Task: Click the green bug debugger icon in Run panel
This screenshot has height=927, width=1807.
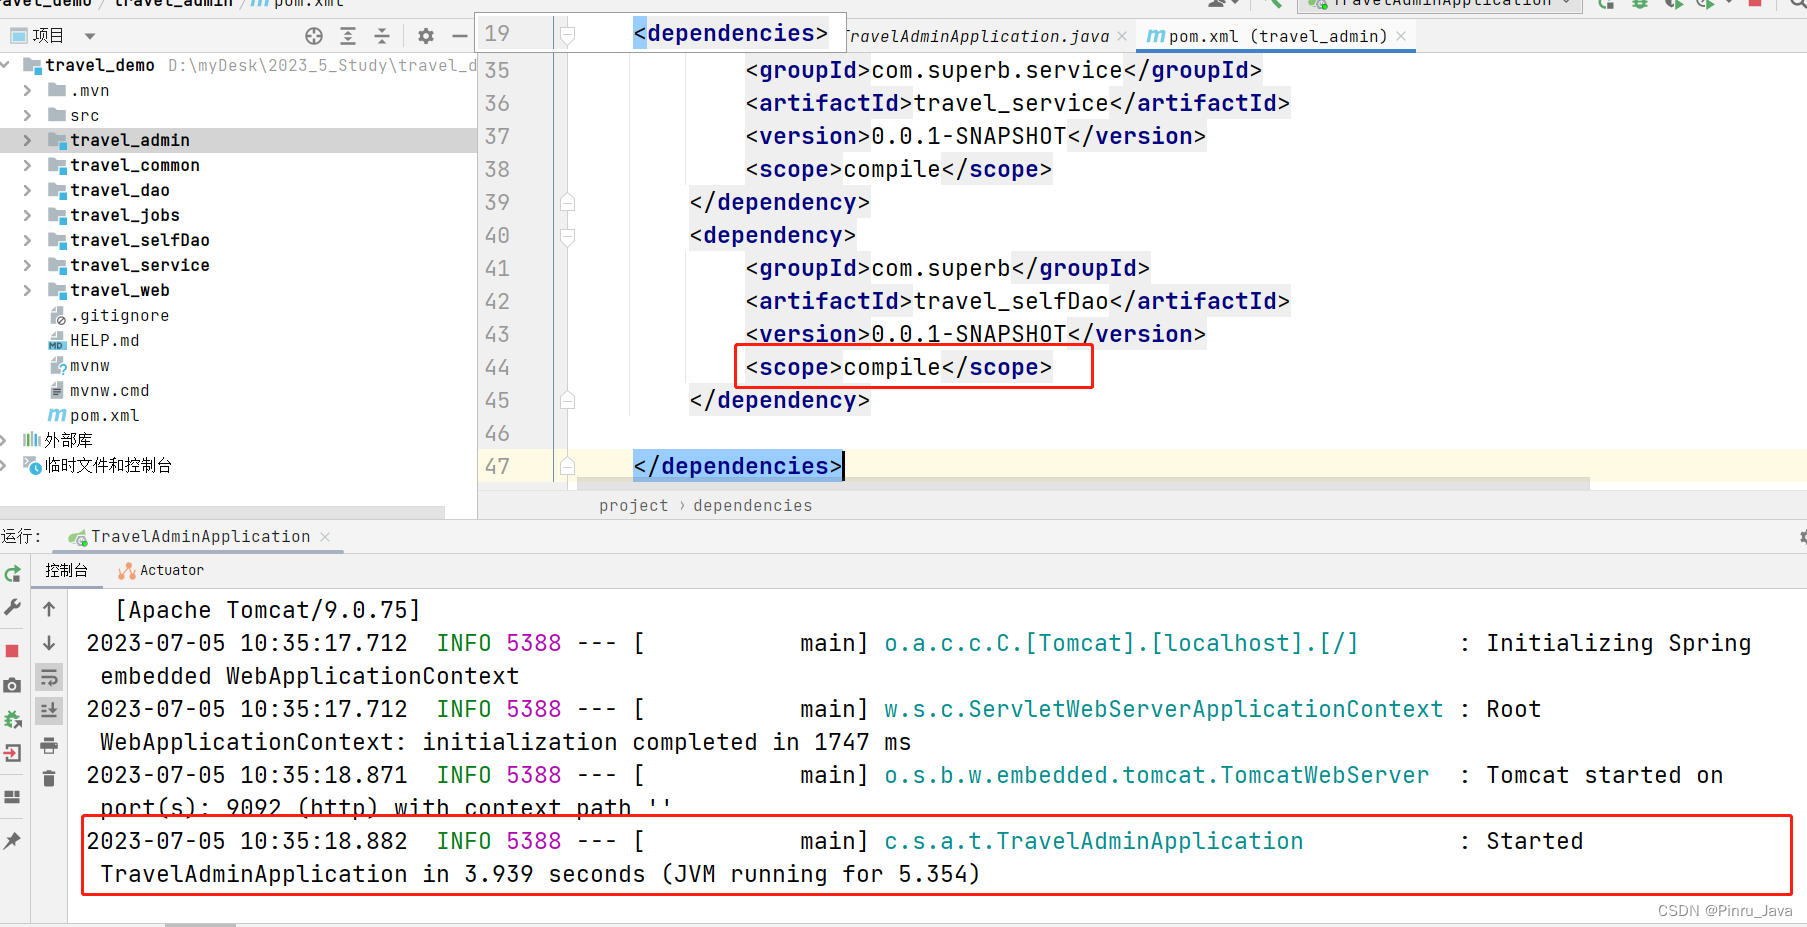Action: point(13,719)
